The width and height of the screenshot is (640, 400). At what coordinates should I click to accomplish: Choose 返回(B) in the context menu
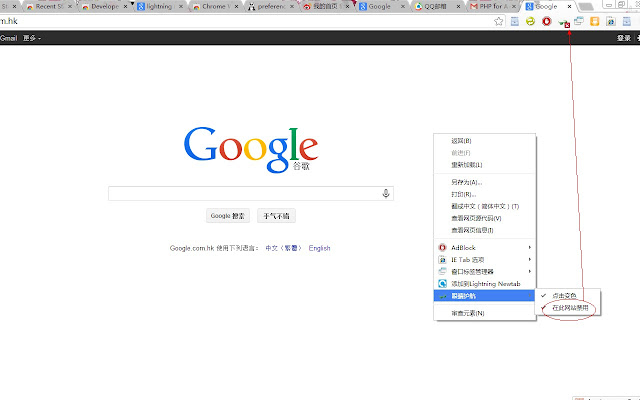[484, 141]
